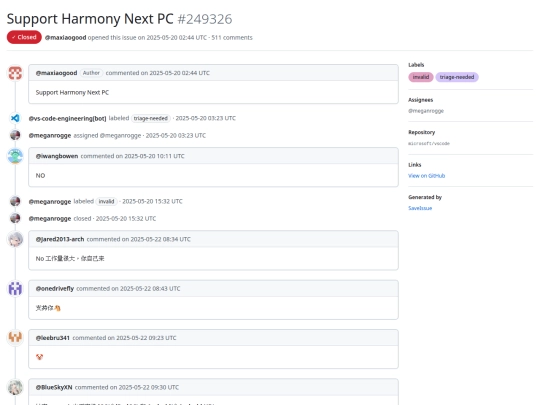Click the jared2013-arch avatar icon
This screenshot has height=405, width=540.
tap(15, 239)
